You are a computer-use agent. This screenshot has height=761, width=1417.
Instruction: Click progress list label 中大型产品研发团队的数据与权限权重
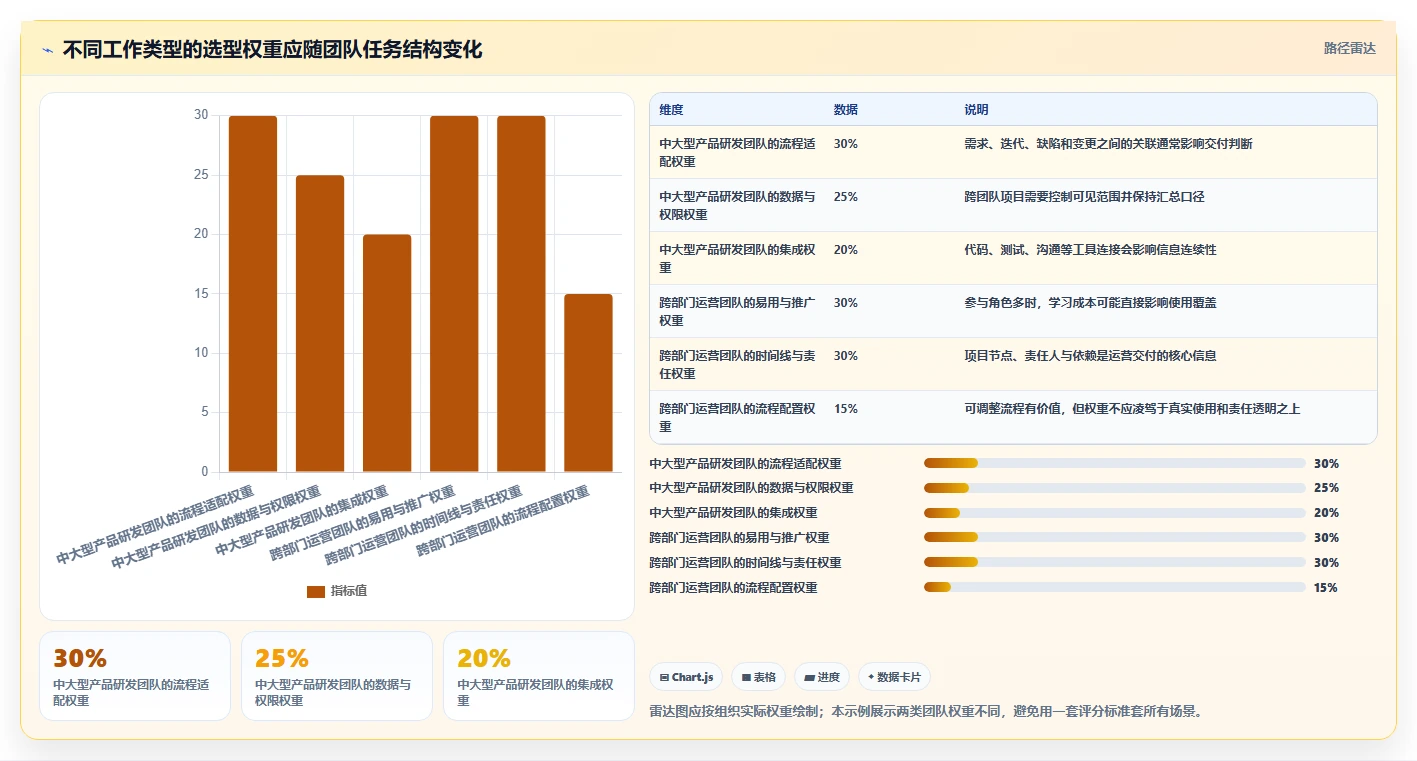751,488
